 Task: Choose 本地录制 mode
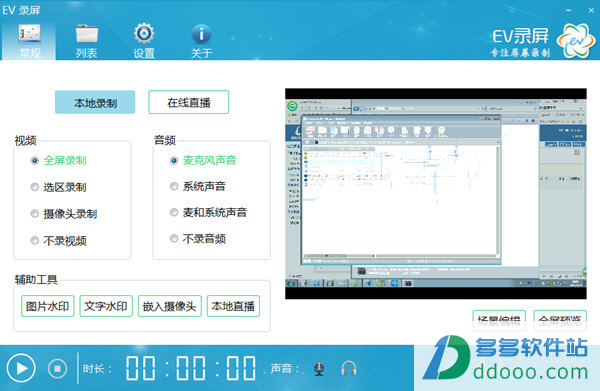click(95, 102)
